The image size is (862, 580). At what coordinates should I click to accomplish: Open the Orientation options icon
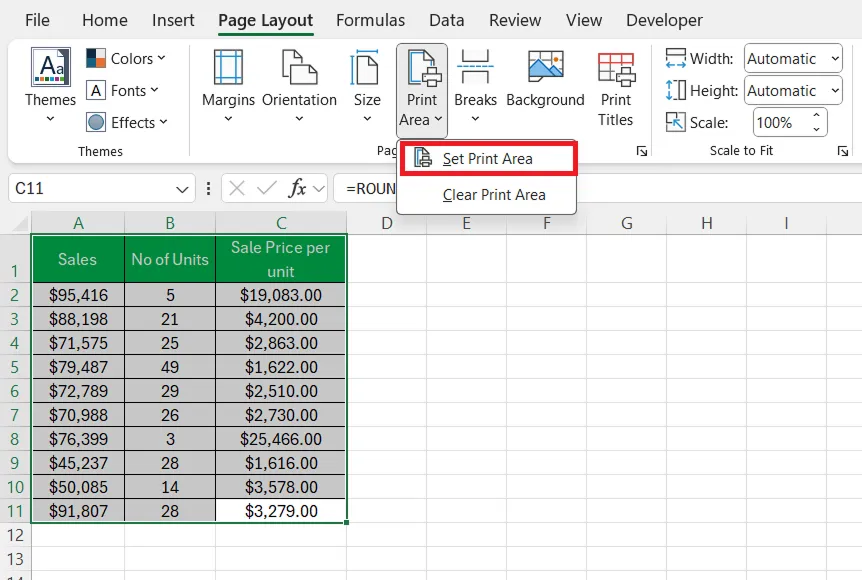[x=299, y=68]
